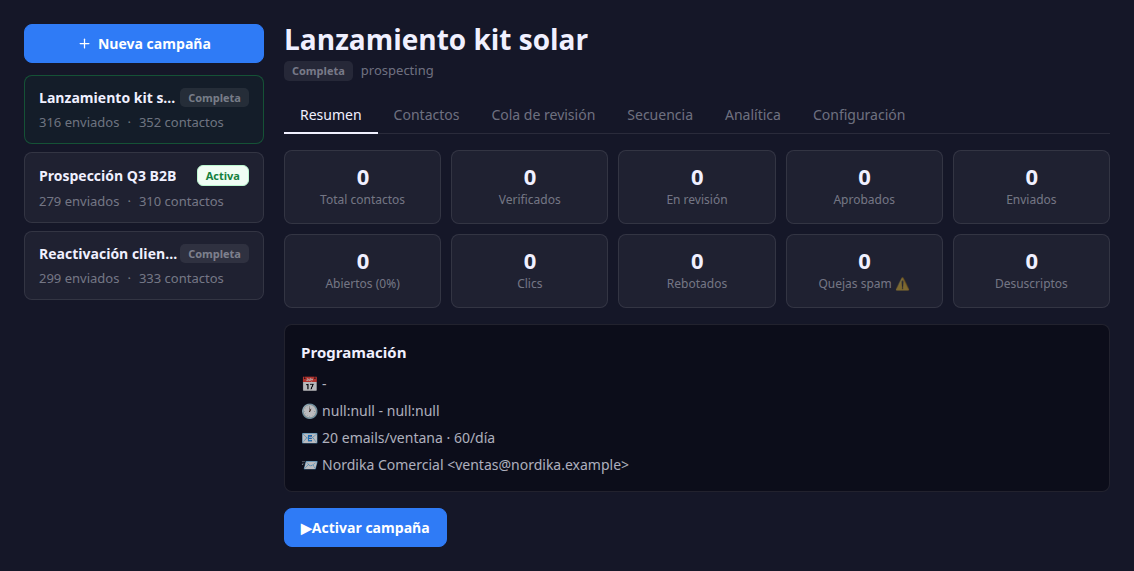Click the Quejas spam stat card
Image resolution: width=1134 pixels, height=571 pixels.
click(x=864, y=270)
